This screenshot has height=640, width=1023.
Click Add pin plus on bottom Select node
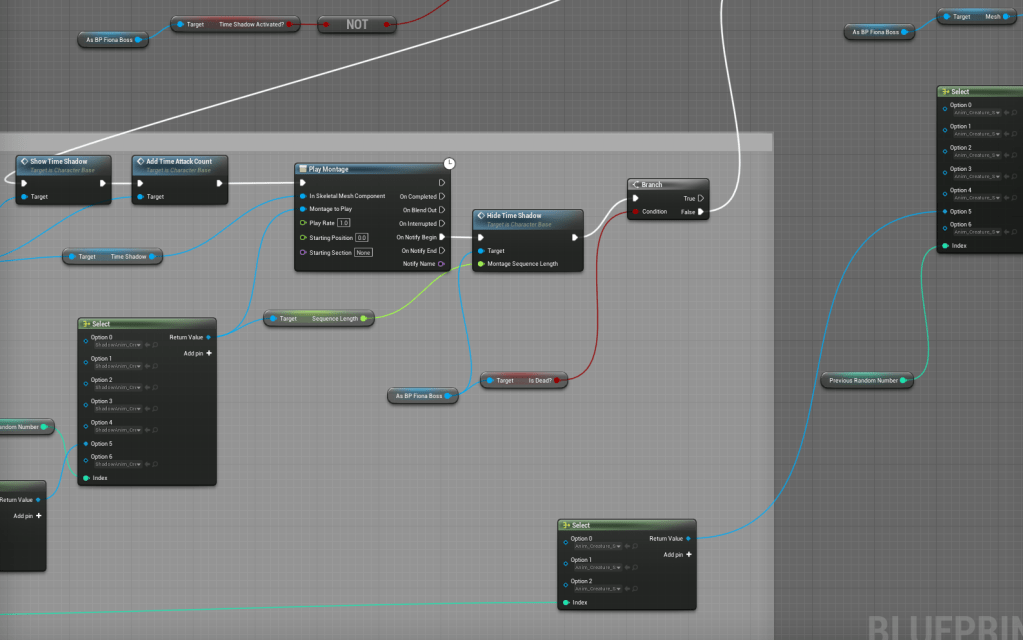(689, 554)
